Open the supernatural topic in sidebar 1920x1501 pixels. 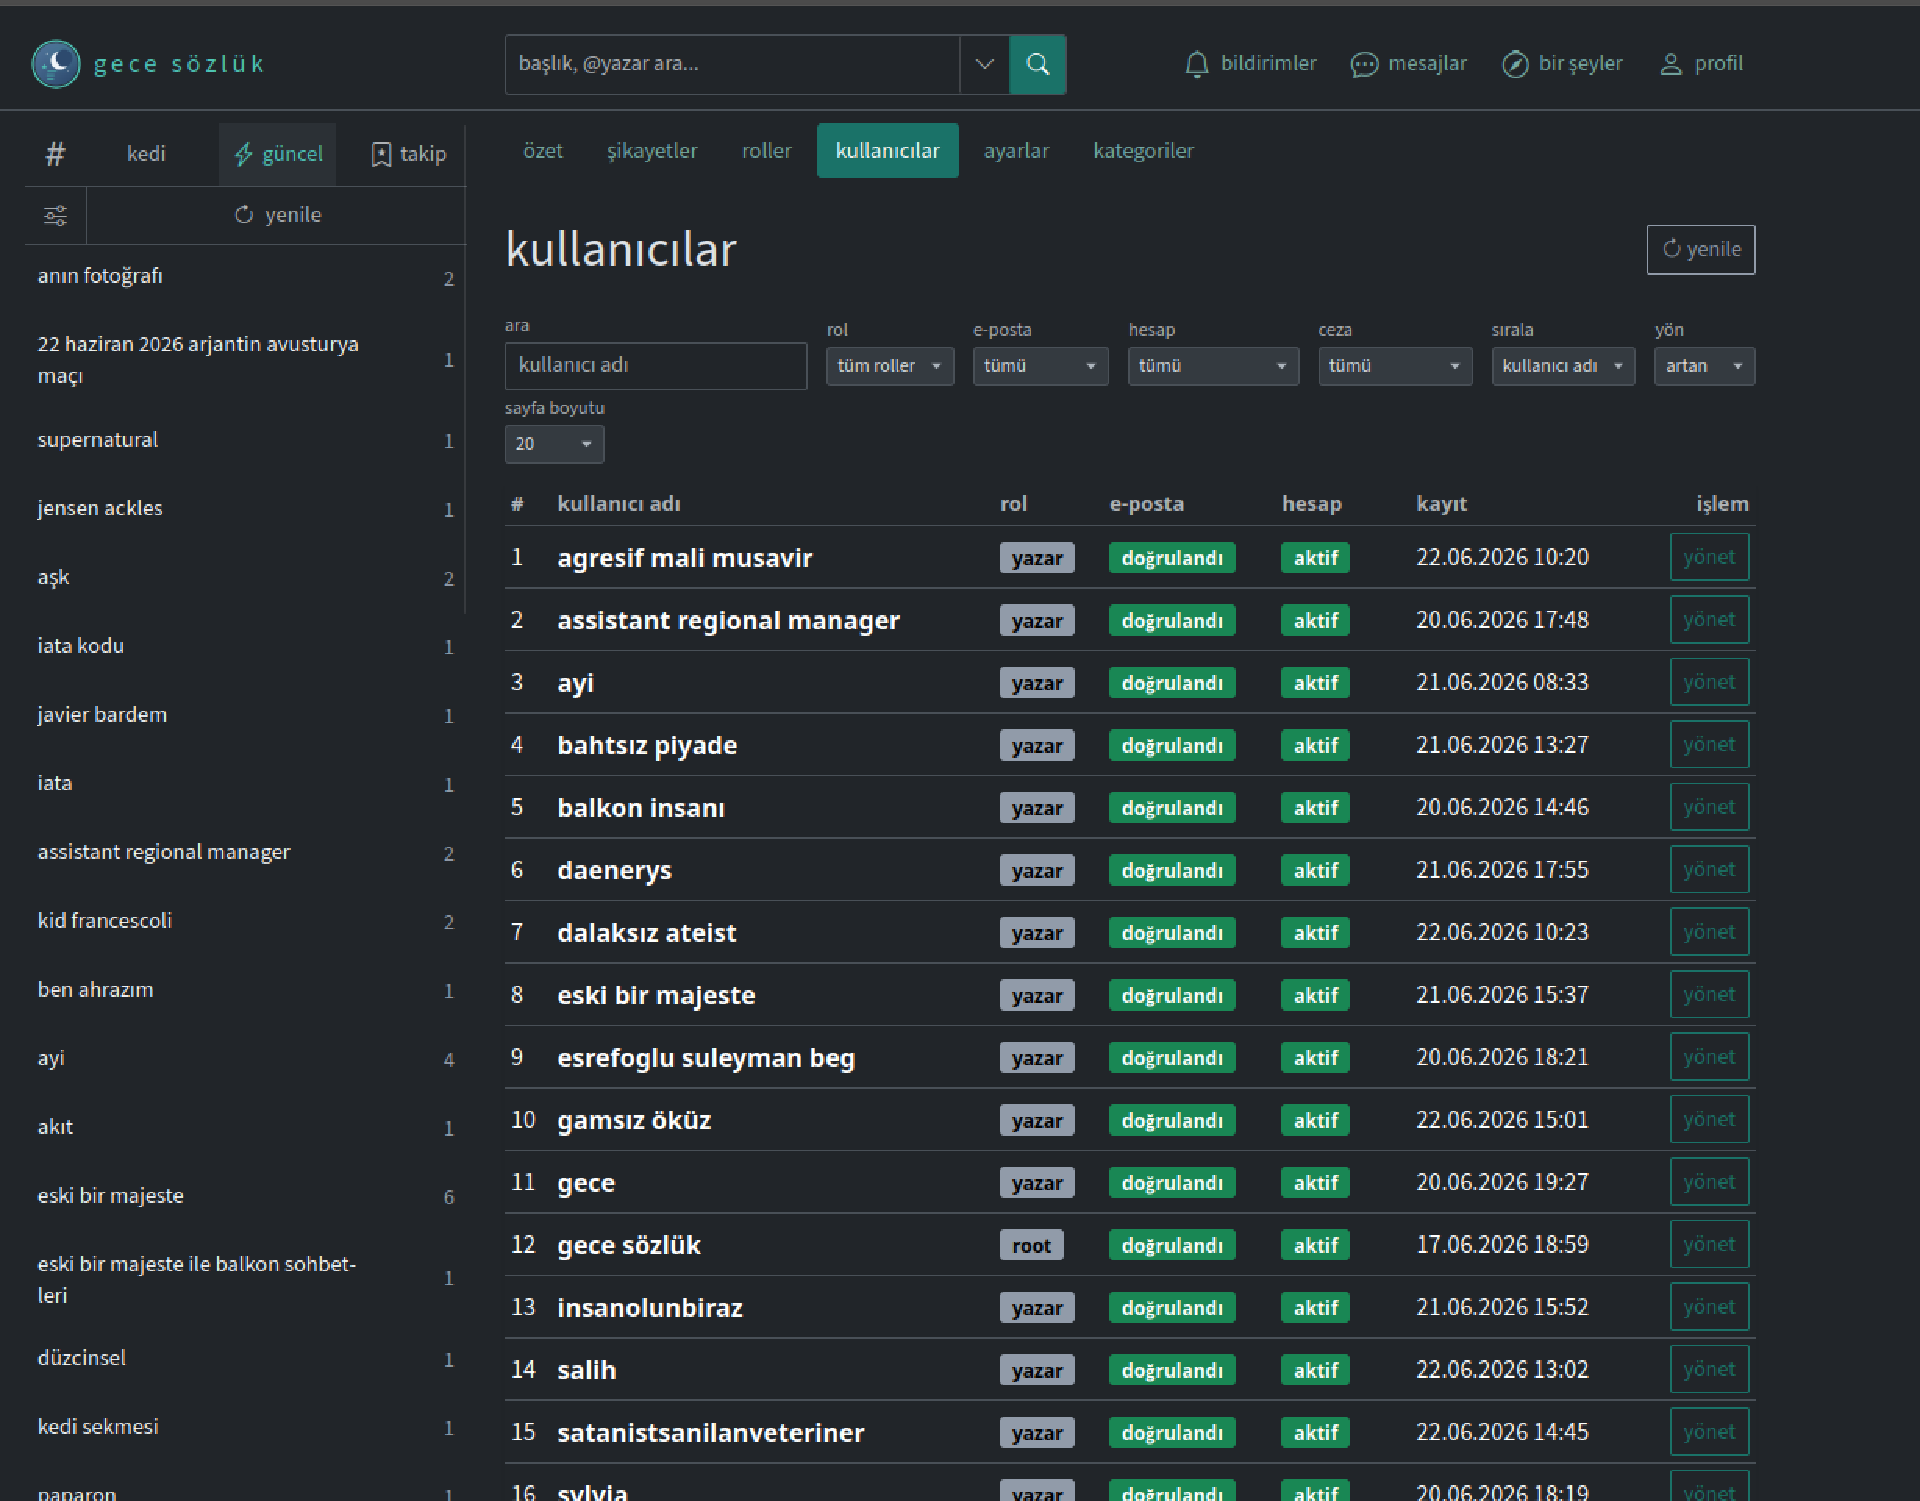[x=98, y=440]
